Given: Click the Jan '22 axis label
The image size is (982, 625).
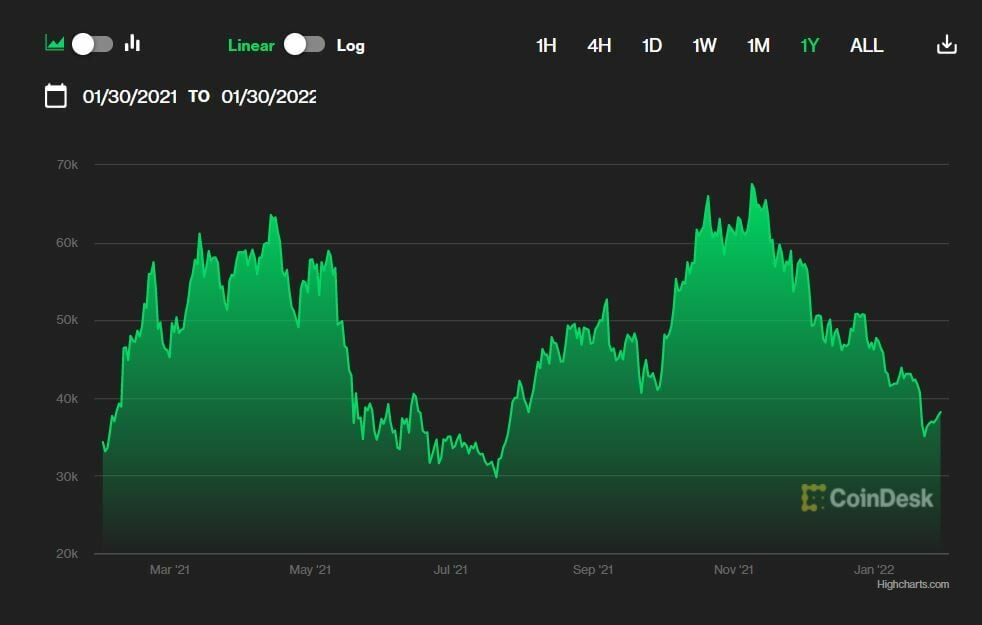Looking at the screenshot, I should pyautogui.click(x=874, y=570).
